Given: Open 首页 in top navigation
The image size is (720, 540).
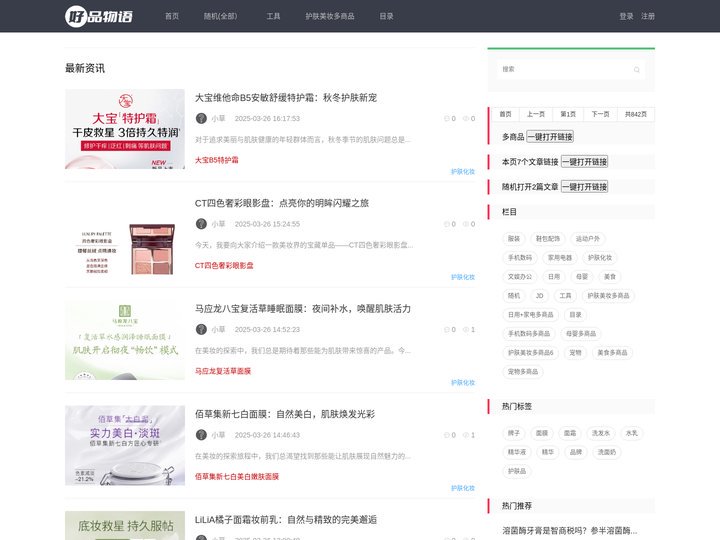Looking at the screenshot, I should 172,16.
